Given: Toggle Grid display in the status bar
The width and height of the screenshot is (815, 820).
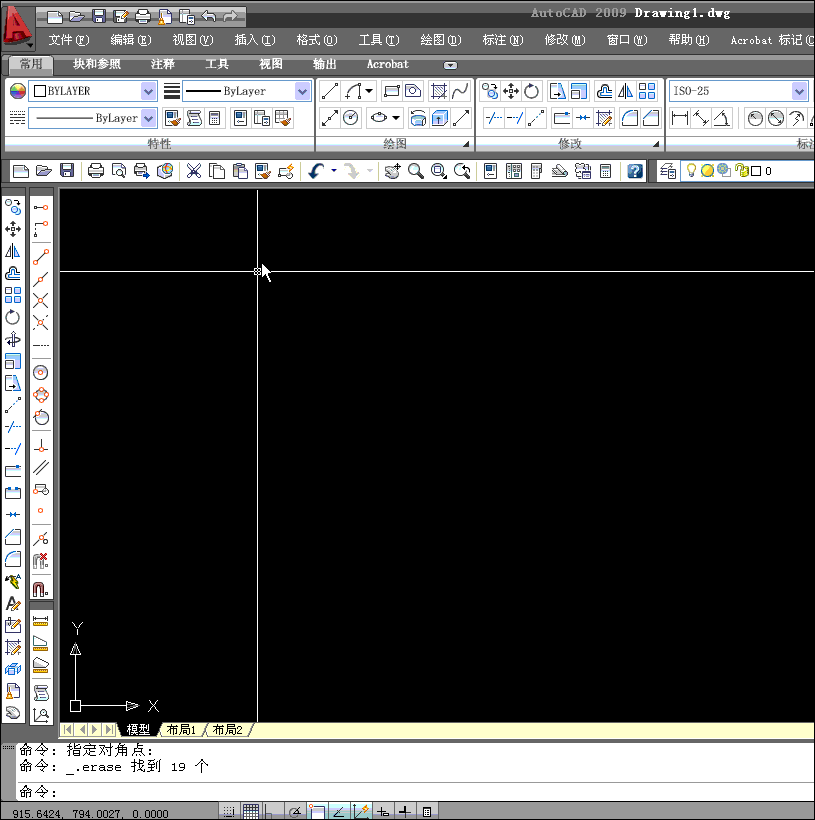Looking at the screenshot, I should [x=251, y=812].
